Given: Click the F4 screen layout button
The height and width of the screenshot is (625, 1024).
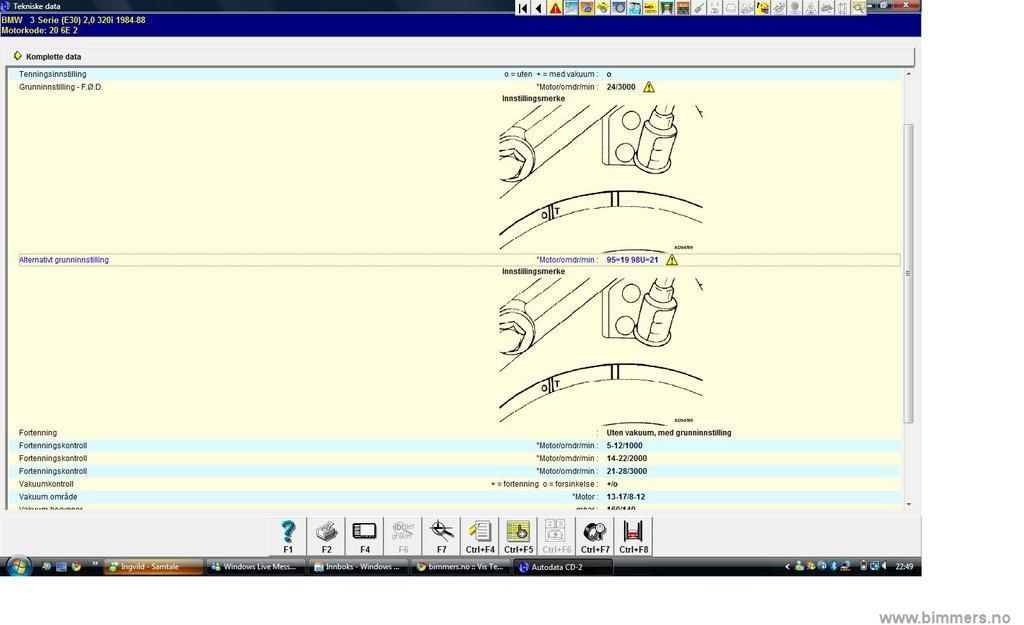Looking at the screenshot, I should point(364,536).
